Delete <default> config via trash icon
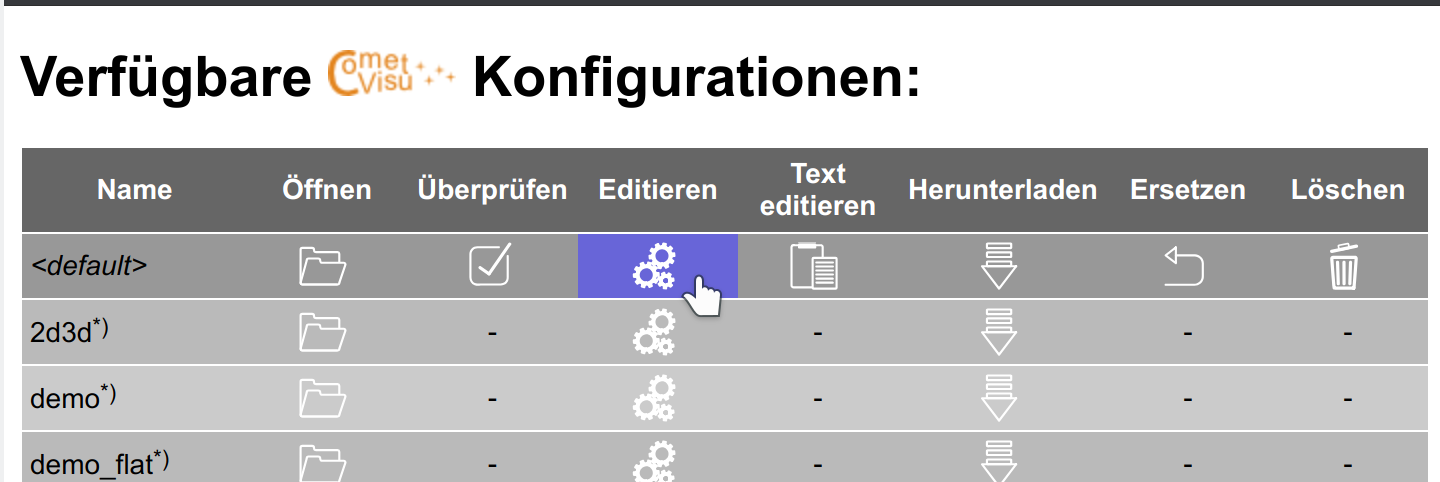Screen dimensions: 1440x482 coord(1344,267)
